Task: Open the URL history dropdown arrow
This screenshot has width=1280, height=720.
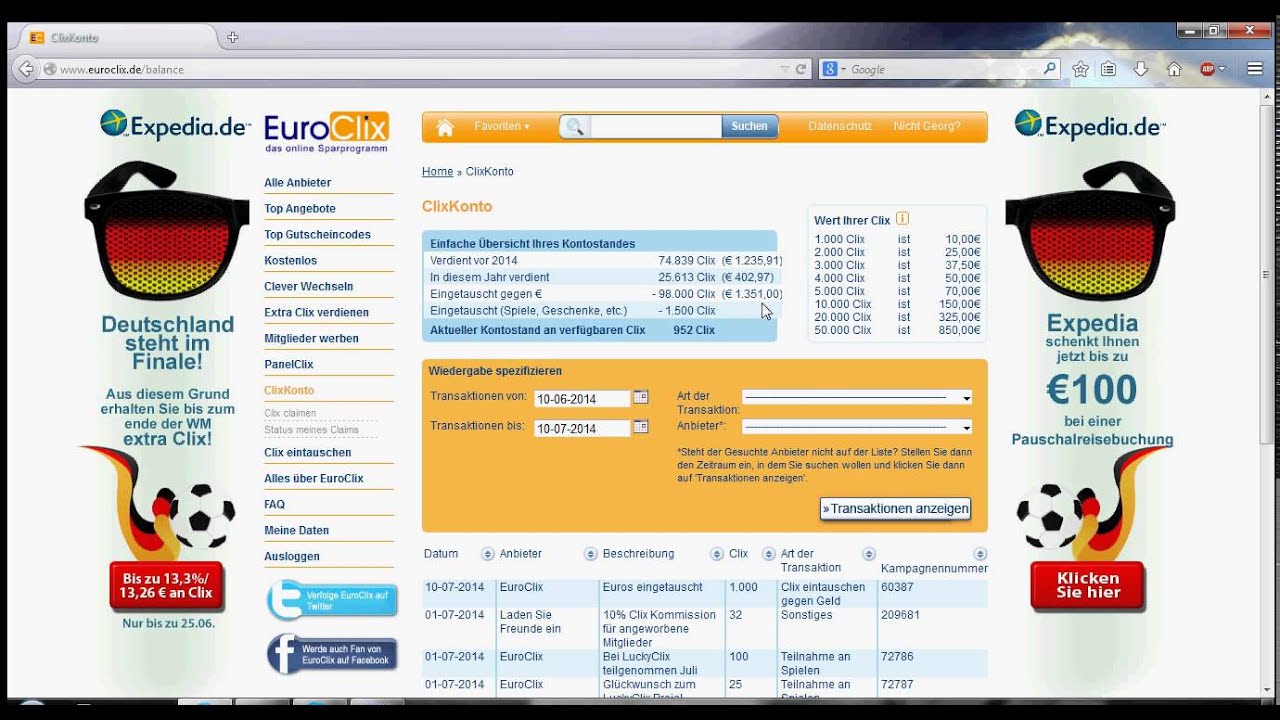Action: coord(785,69)
